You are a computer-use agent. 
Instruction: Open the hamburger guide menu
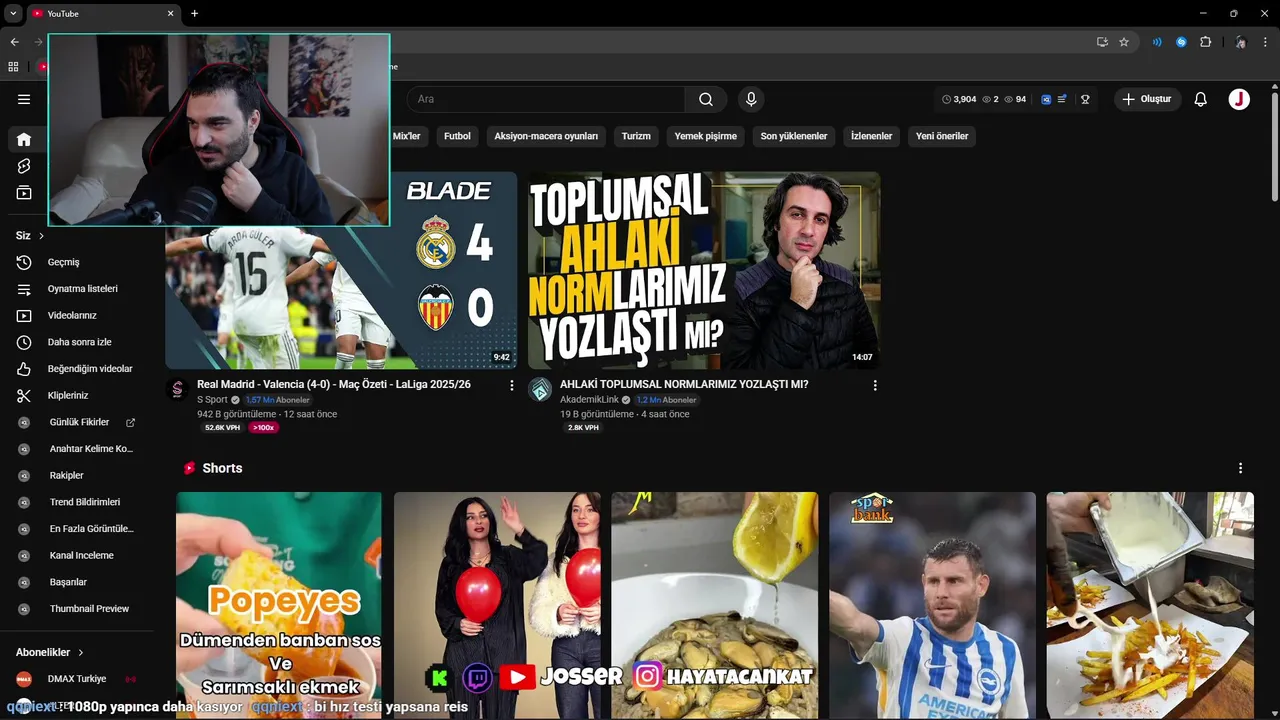[24, 99]
